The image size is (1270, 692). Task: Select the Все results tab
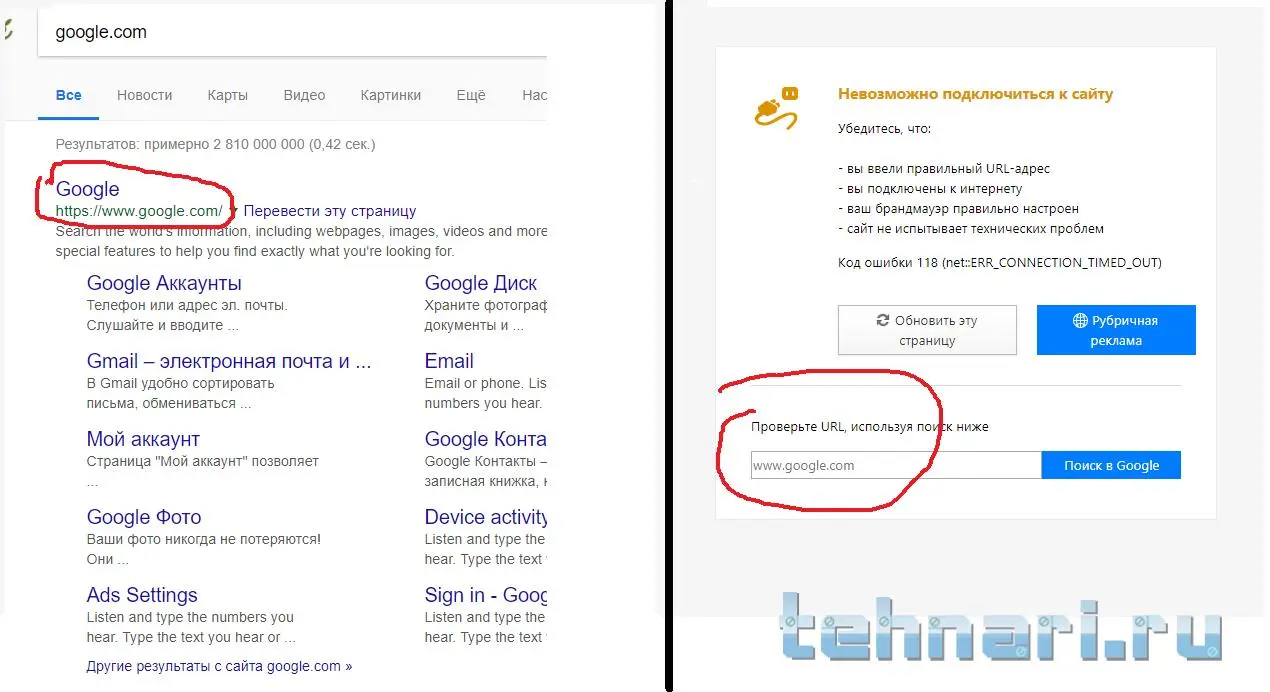point(69,95)
